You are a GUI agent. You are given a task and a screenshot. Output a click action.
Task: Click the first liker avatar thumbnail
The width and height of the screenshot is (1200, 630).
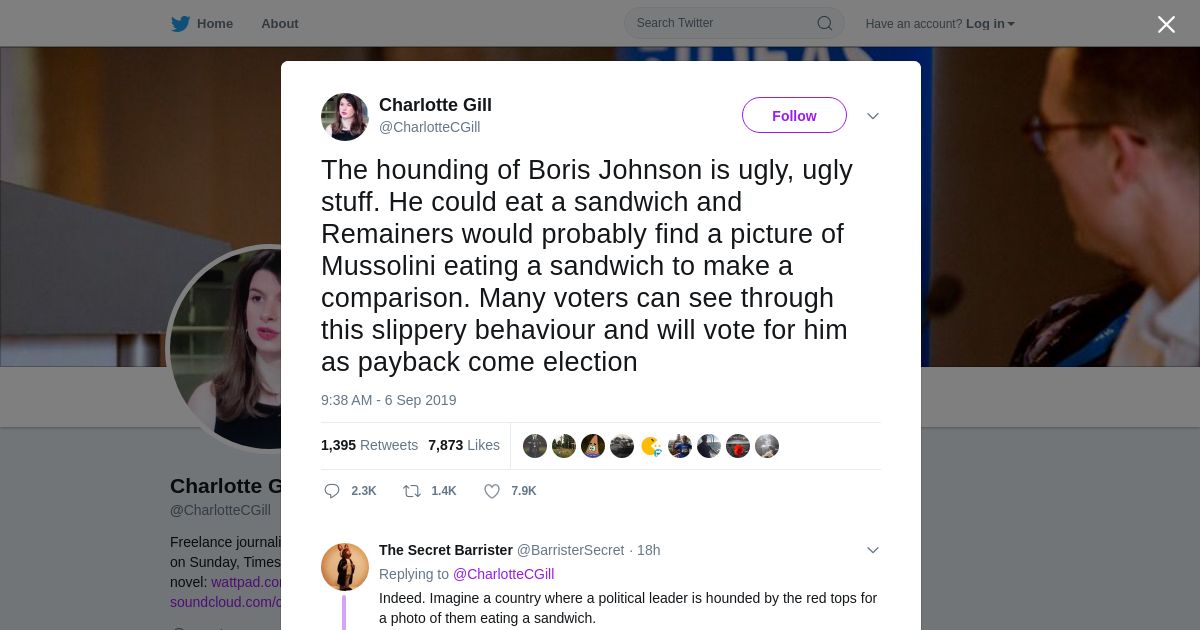point(535,446)
